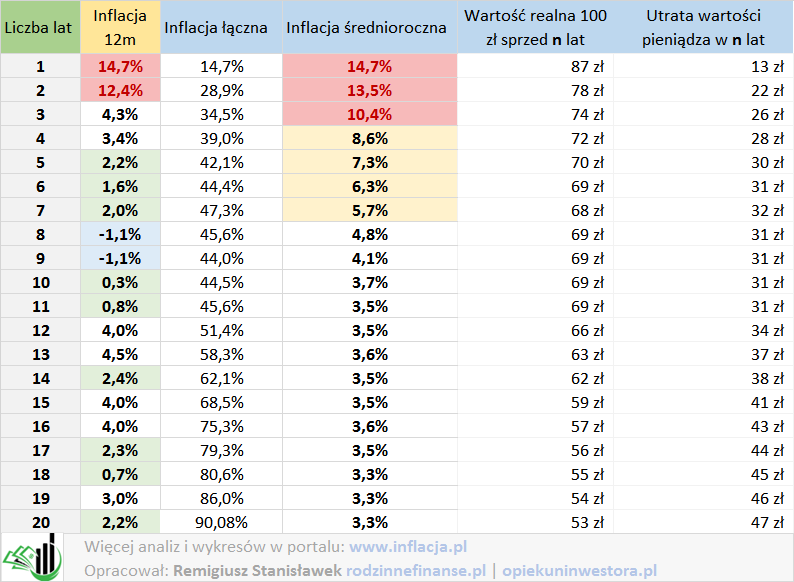This screenshot has width=794, height=582.
Task: Open the www.inflacja.pl link
Action: (408, 547)
